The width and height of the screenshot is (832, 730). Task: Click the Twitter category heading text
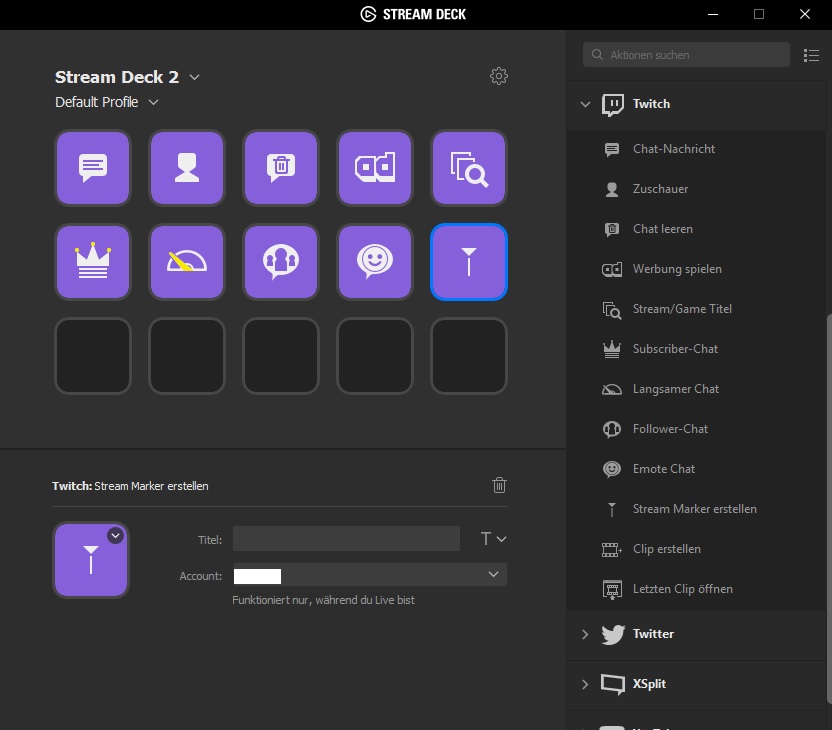point(653,633)
